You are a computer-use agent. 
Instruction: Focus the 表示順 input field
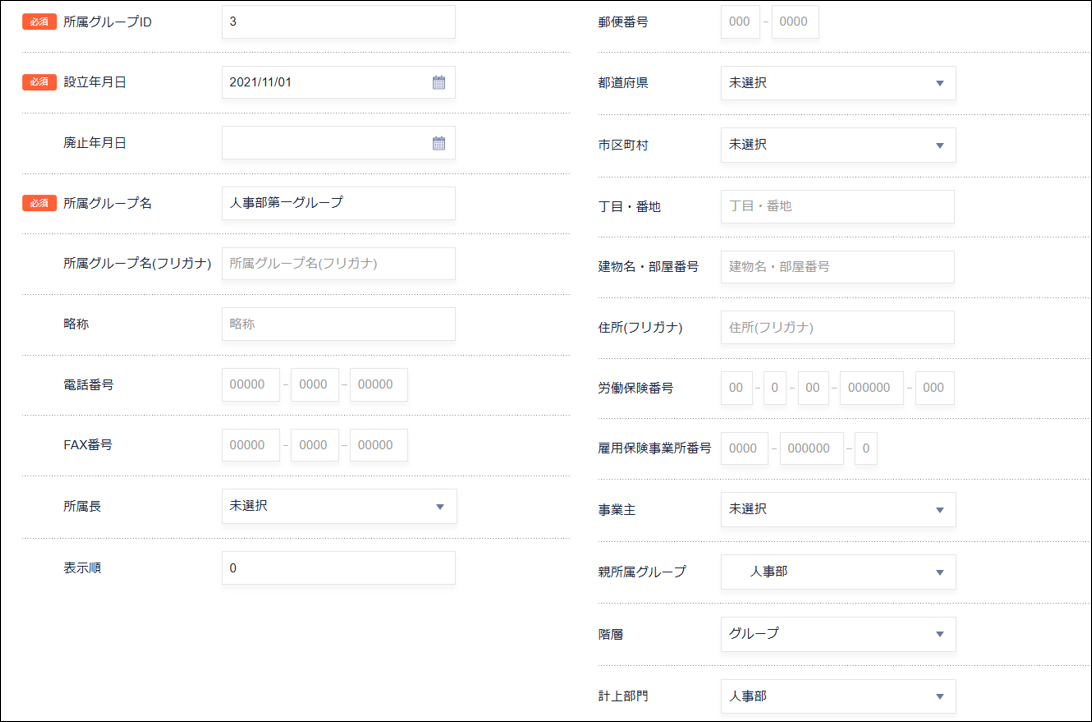(x=338, y=568)
